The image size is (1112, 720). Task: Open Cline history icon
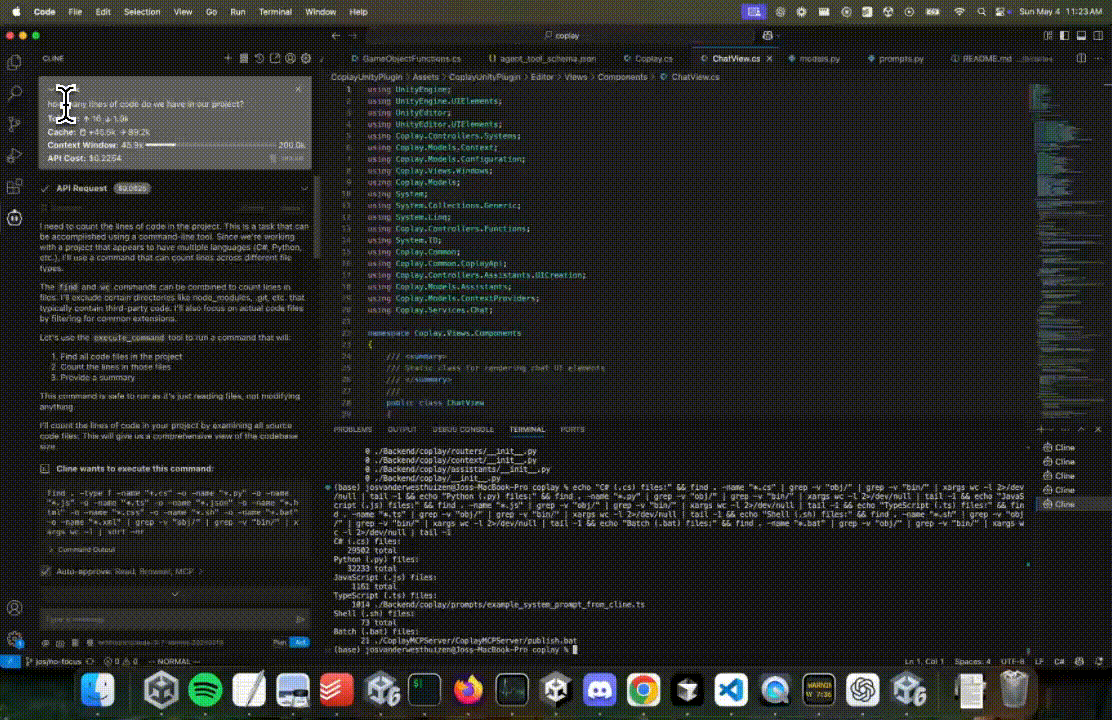[x=259, y=59]
